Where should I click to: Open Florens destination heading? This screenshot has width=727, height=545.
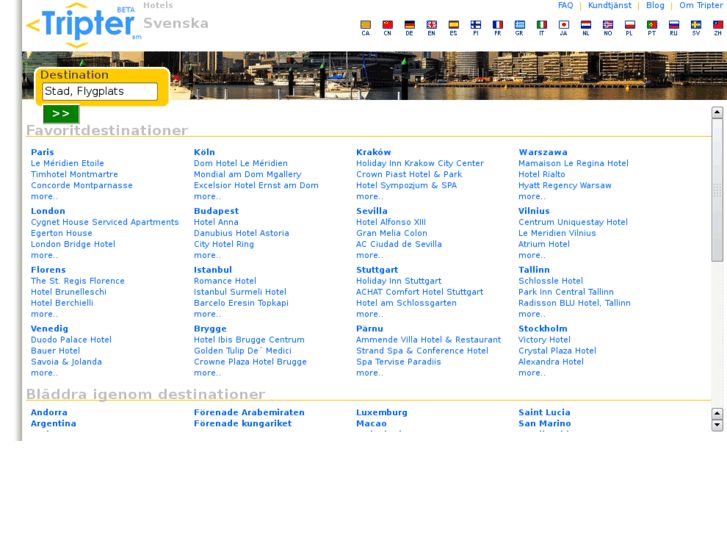(x=48, y=270)
